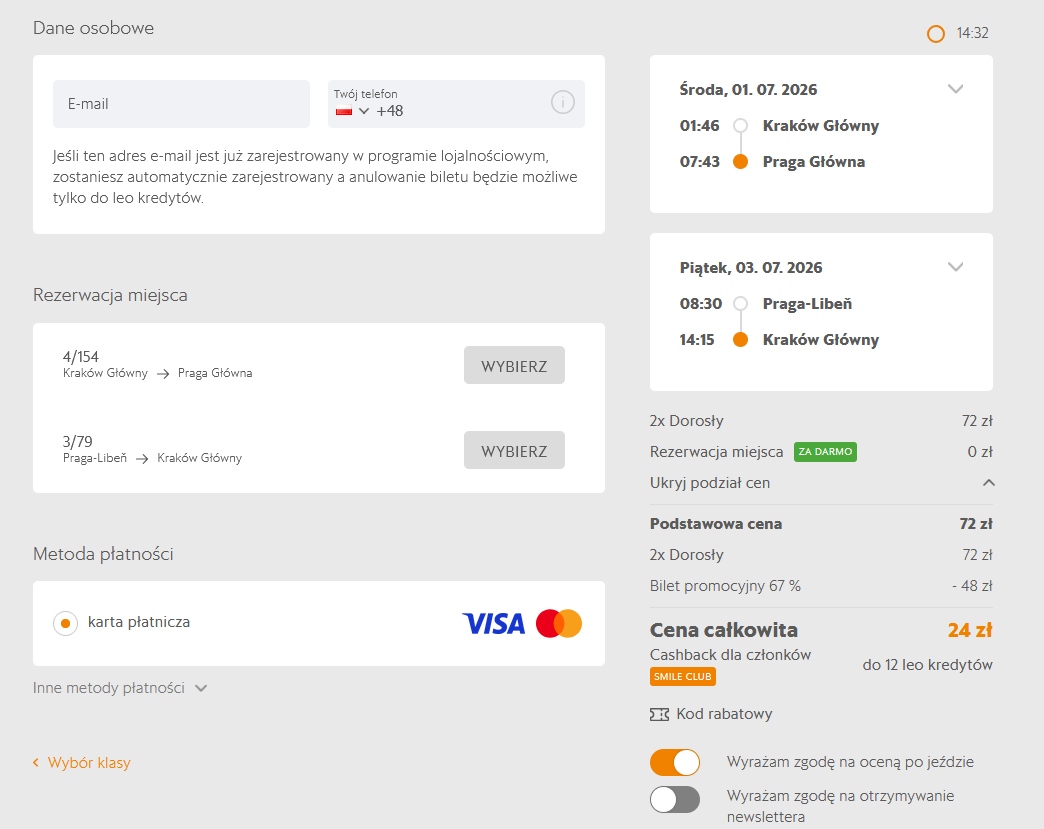Viewport: 1044px width, 829px height.
Task: Click the Polish flag icon
Action: (344, 111)
